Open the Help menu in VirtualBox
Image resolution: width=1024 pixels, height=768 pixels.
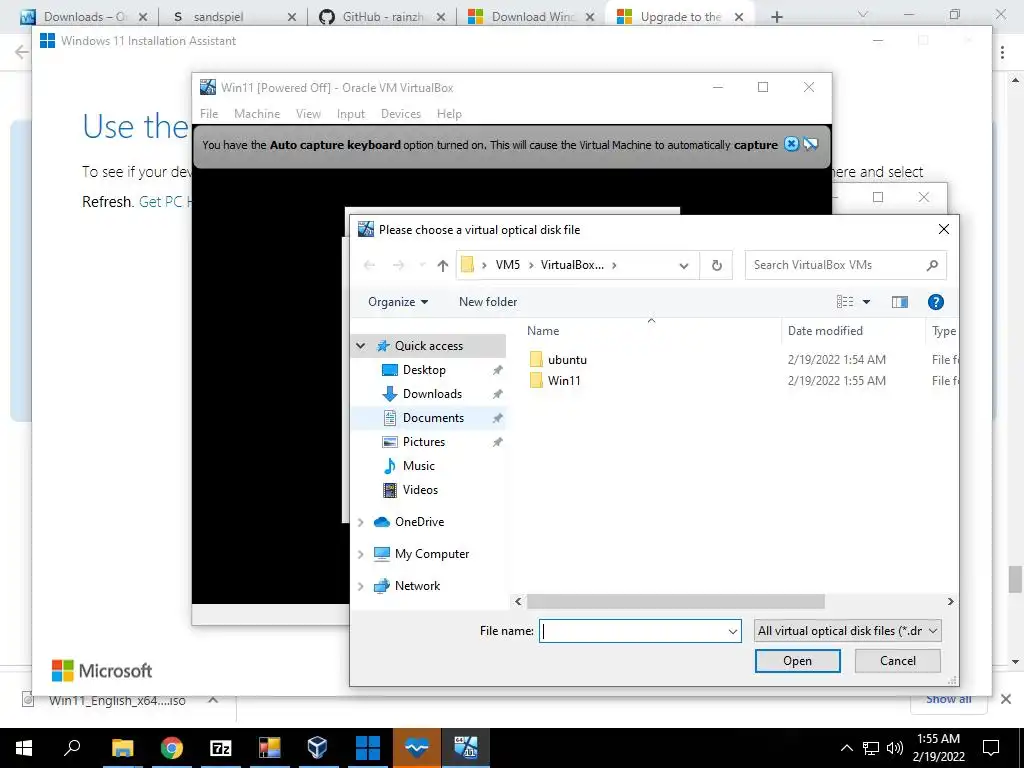[x=449, y=114]
